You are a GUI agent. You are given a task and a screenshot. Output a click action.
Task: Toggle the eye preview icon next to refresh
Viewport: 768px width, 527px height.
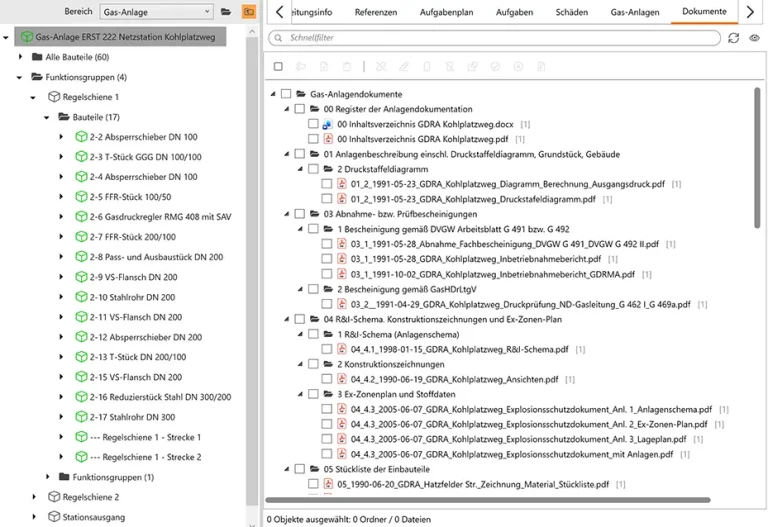pyautogui.click(x=755, y=38)
